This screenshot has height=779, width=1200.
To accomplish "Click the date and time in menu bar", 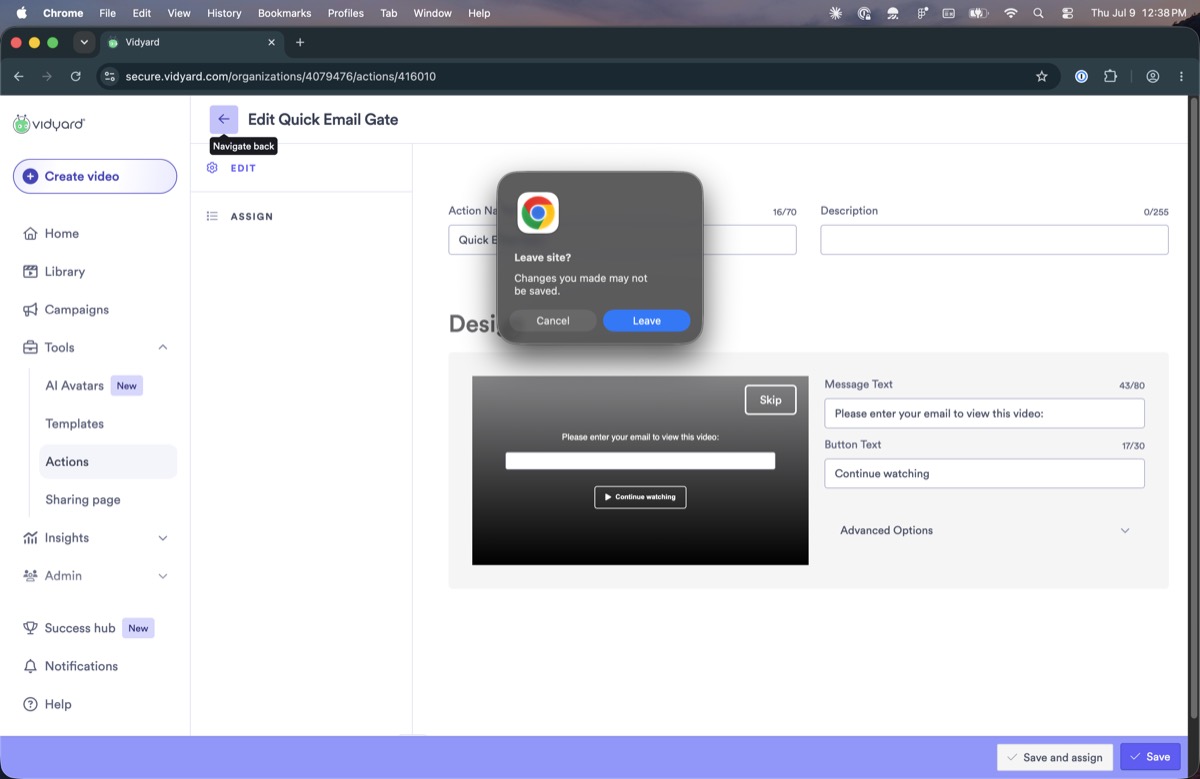I will (x=1138, y=13).
